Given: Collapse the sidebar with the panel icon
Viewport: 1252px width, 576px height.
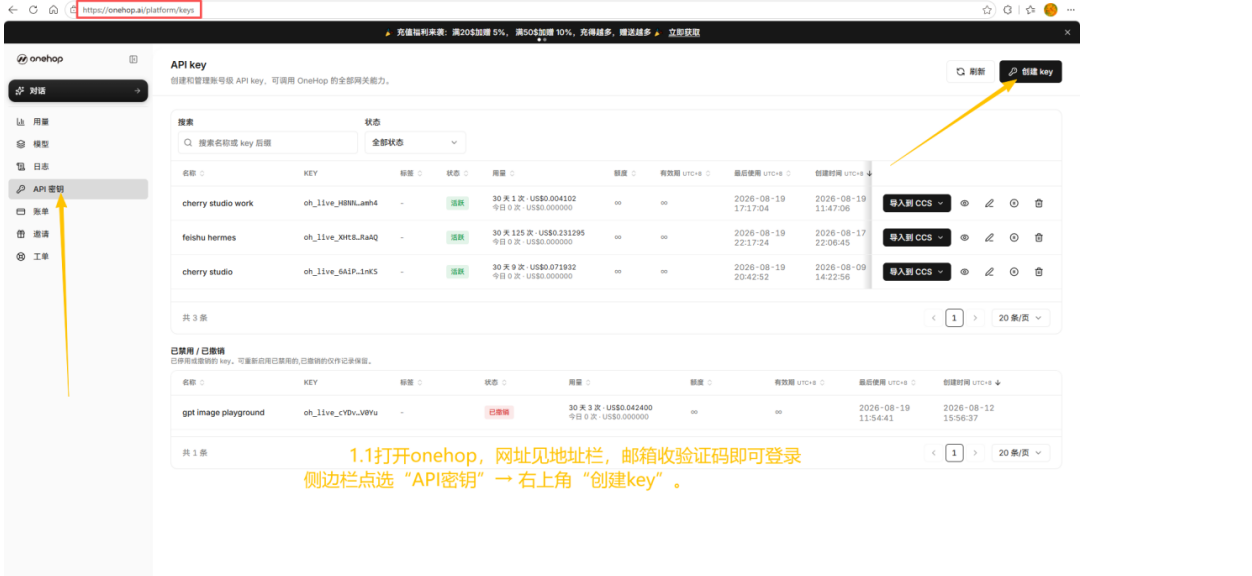Looking at the screenshot, I should 133,59.
